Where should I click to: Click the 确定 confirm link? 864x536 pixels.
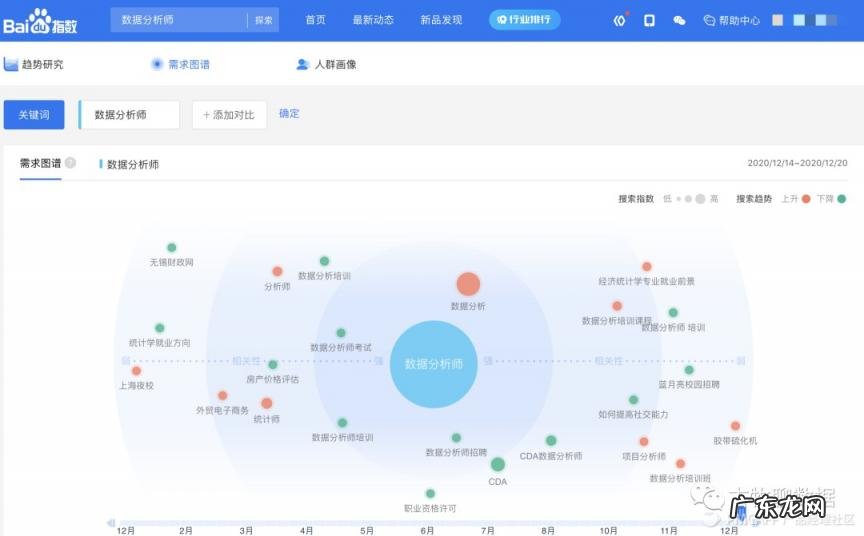[x=289, y=113]
